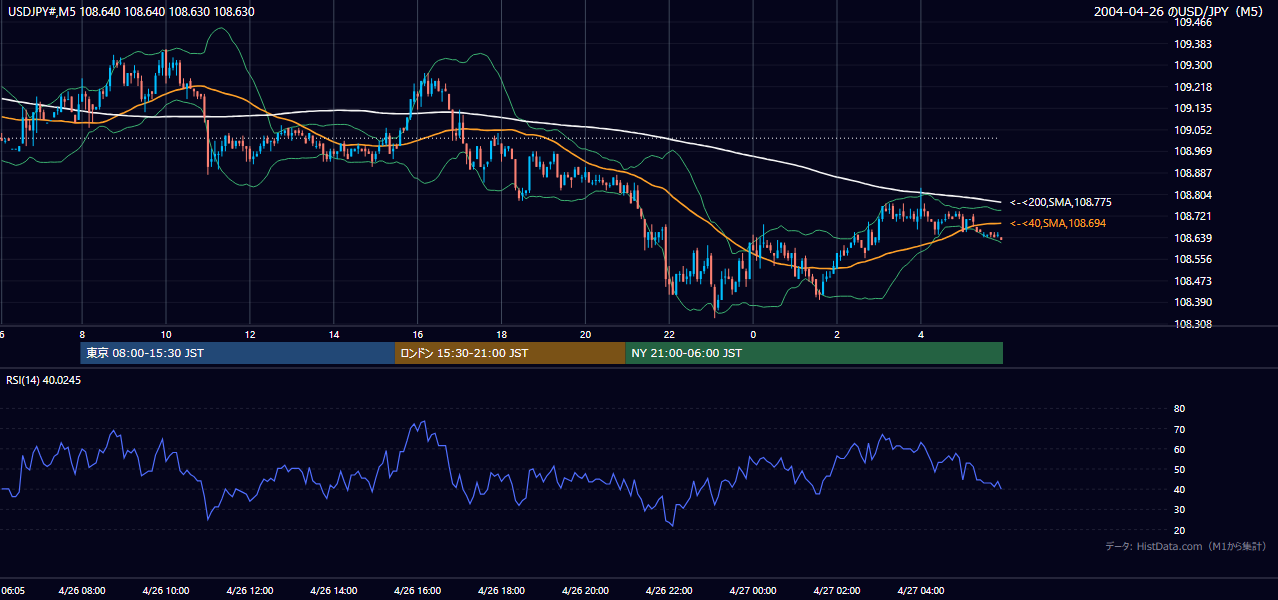This screenshot has height=600, width=1278.
Task: Click the RSI 30 level label
Action: coord(1179,510)
